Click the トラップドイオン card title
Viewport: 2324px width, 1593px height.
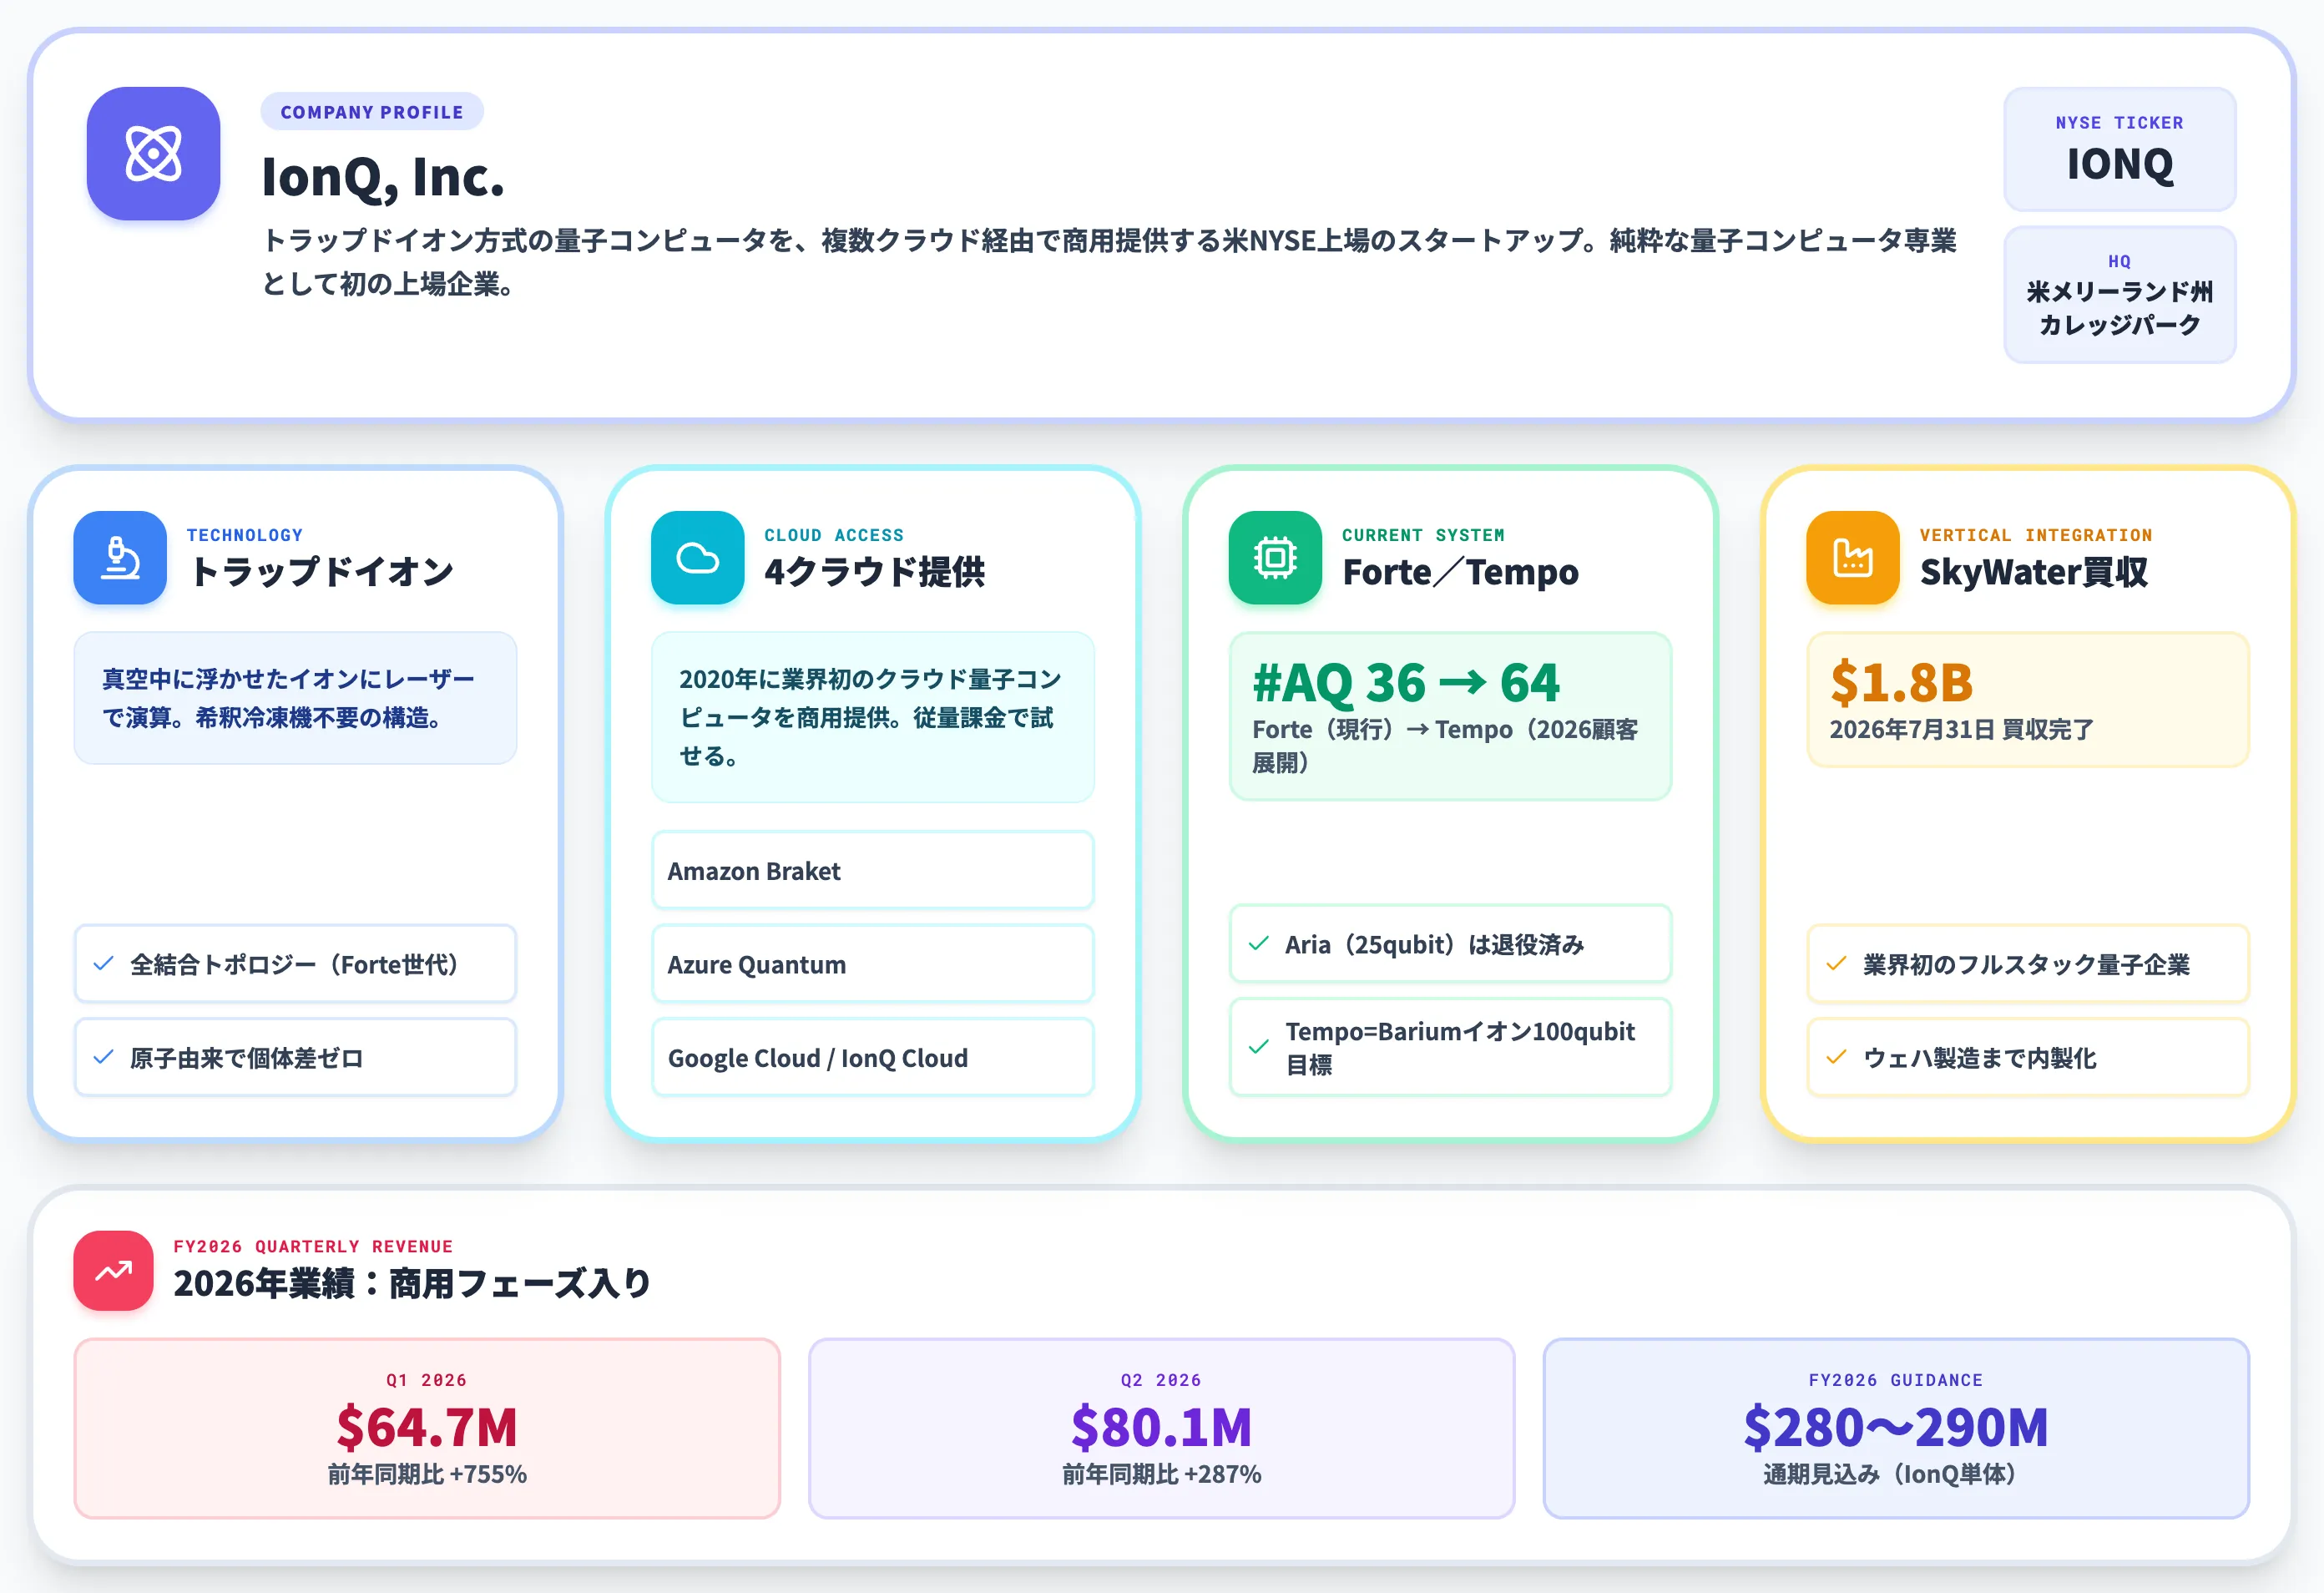click(321, 572)
